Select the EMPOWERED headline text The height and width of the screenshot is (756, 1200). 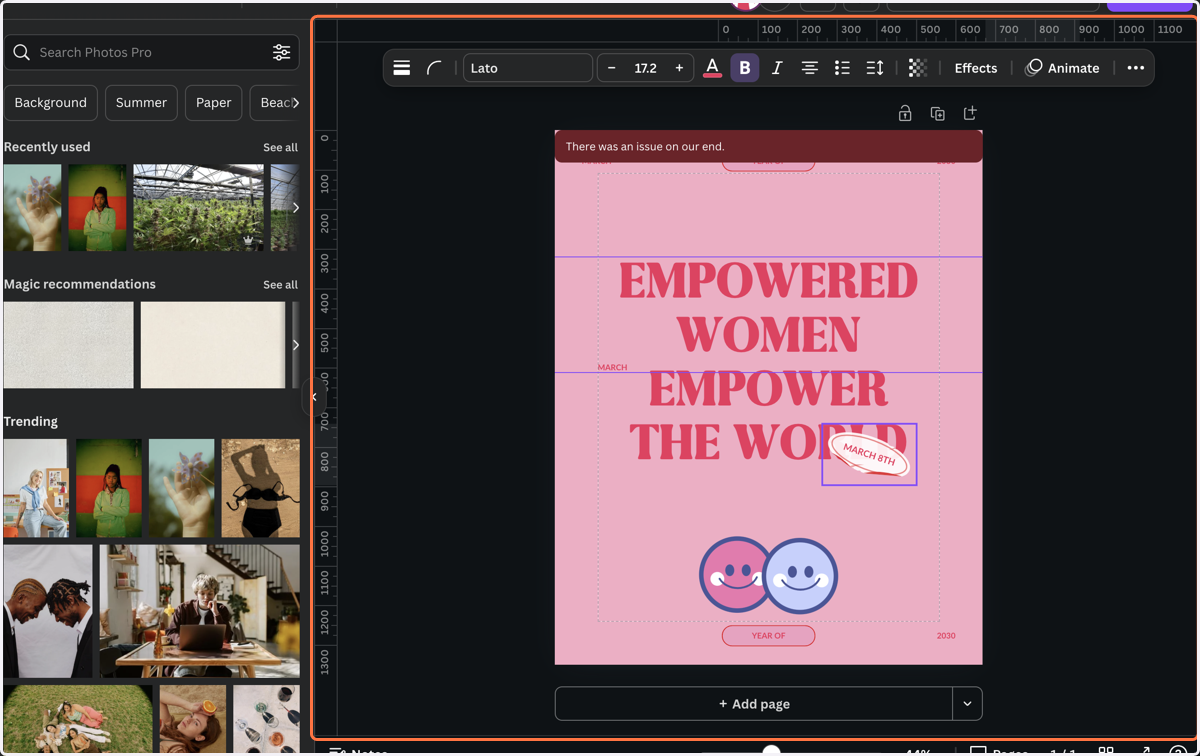tap(768, 281)
